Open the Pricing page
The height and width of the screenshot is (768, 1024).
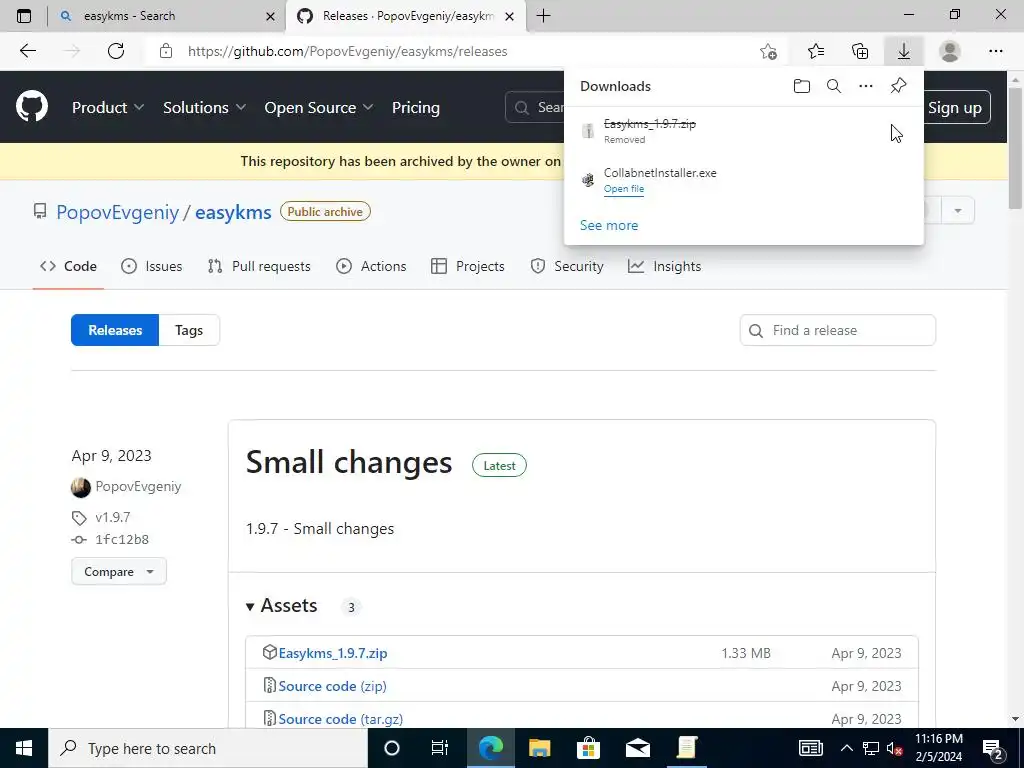[x=415, y=108]
